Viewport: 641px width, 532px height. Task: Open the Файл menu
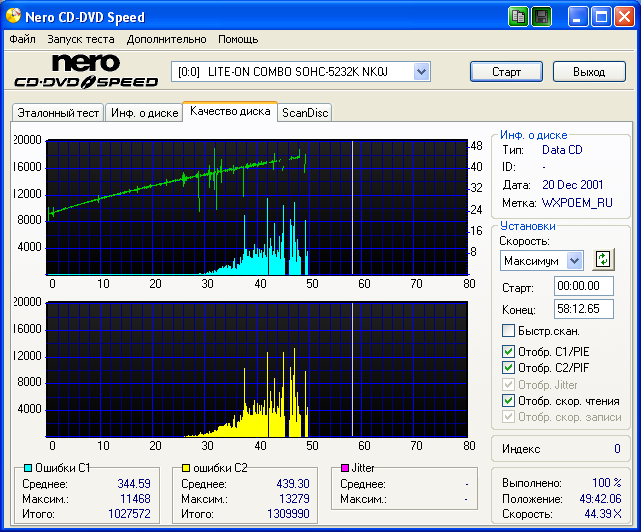(x=22, y=39)
